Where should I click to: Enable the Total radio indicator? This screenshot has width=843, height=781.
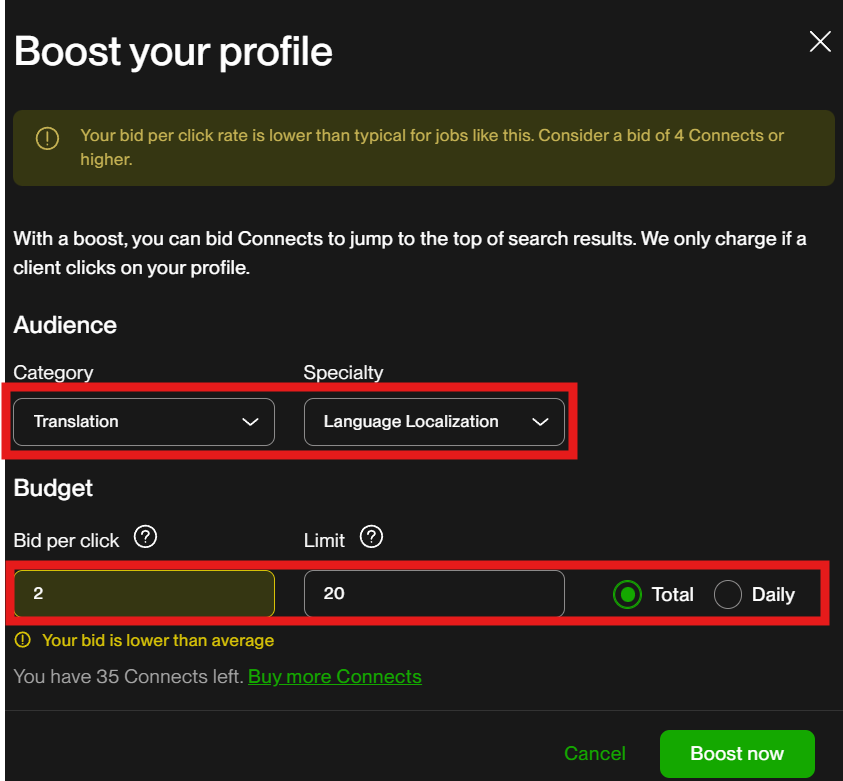(x=628, y=594)
